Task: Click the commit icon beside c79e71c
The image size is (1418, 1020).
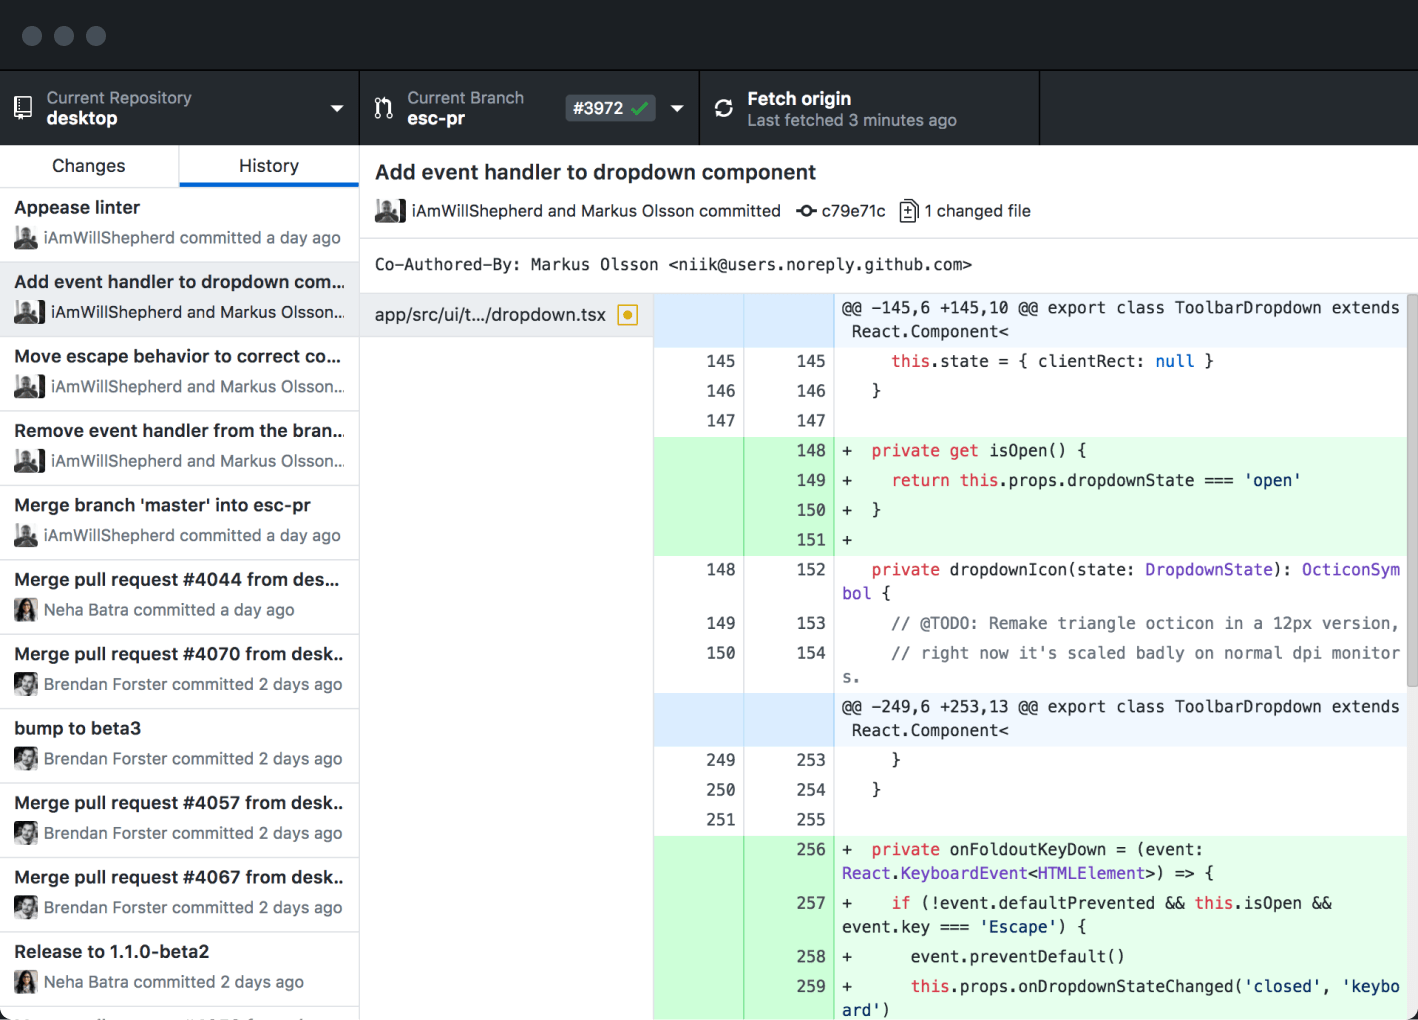Action: point(806,211)
